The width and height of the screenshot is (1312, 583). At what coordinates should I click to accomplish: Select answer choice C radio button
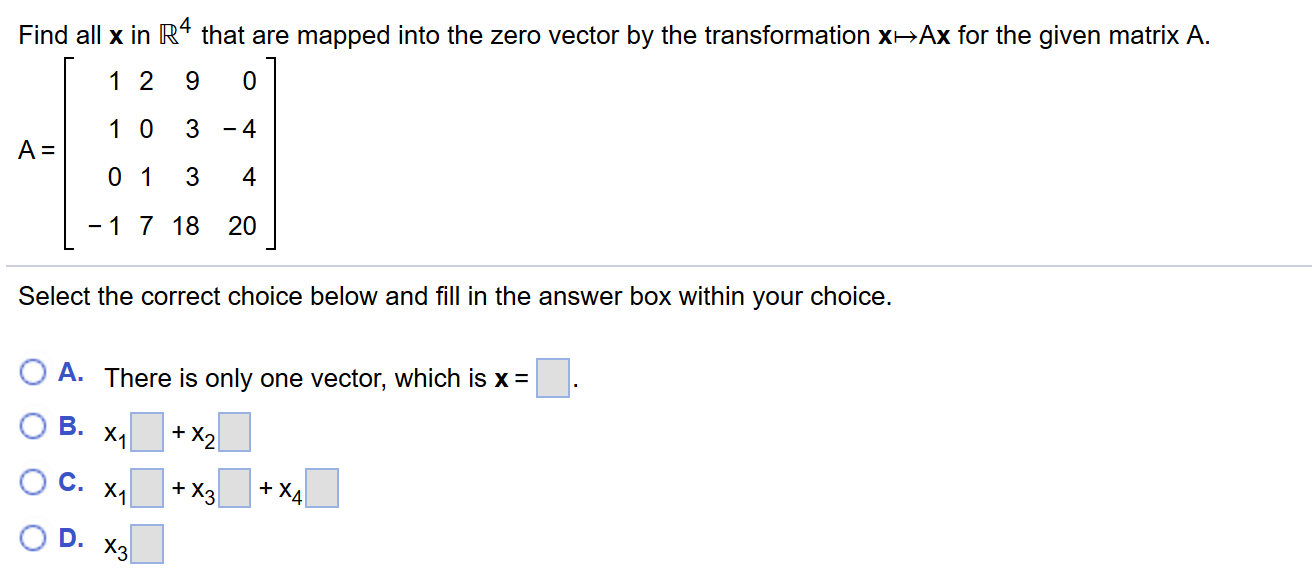35,481
